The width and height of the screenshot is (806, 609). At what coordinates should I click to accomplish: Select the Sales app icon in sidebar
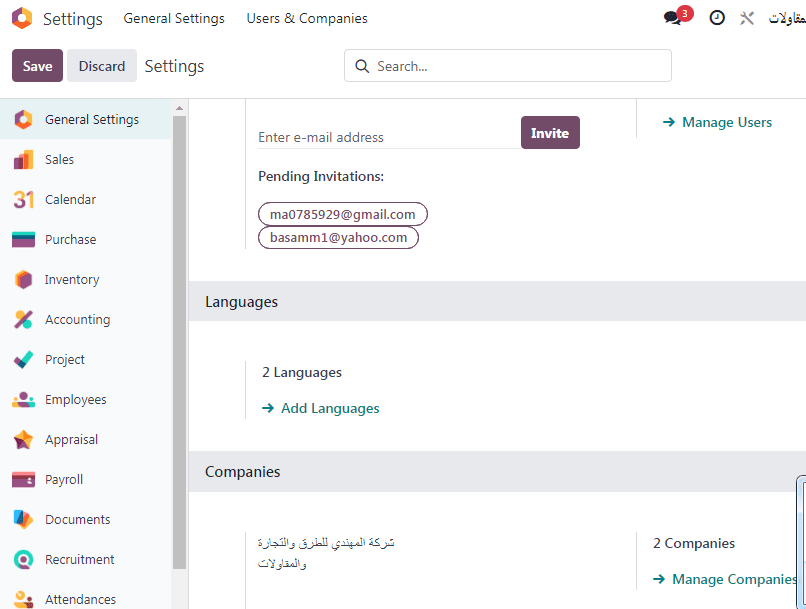(x=24, y=160)
